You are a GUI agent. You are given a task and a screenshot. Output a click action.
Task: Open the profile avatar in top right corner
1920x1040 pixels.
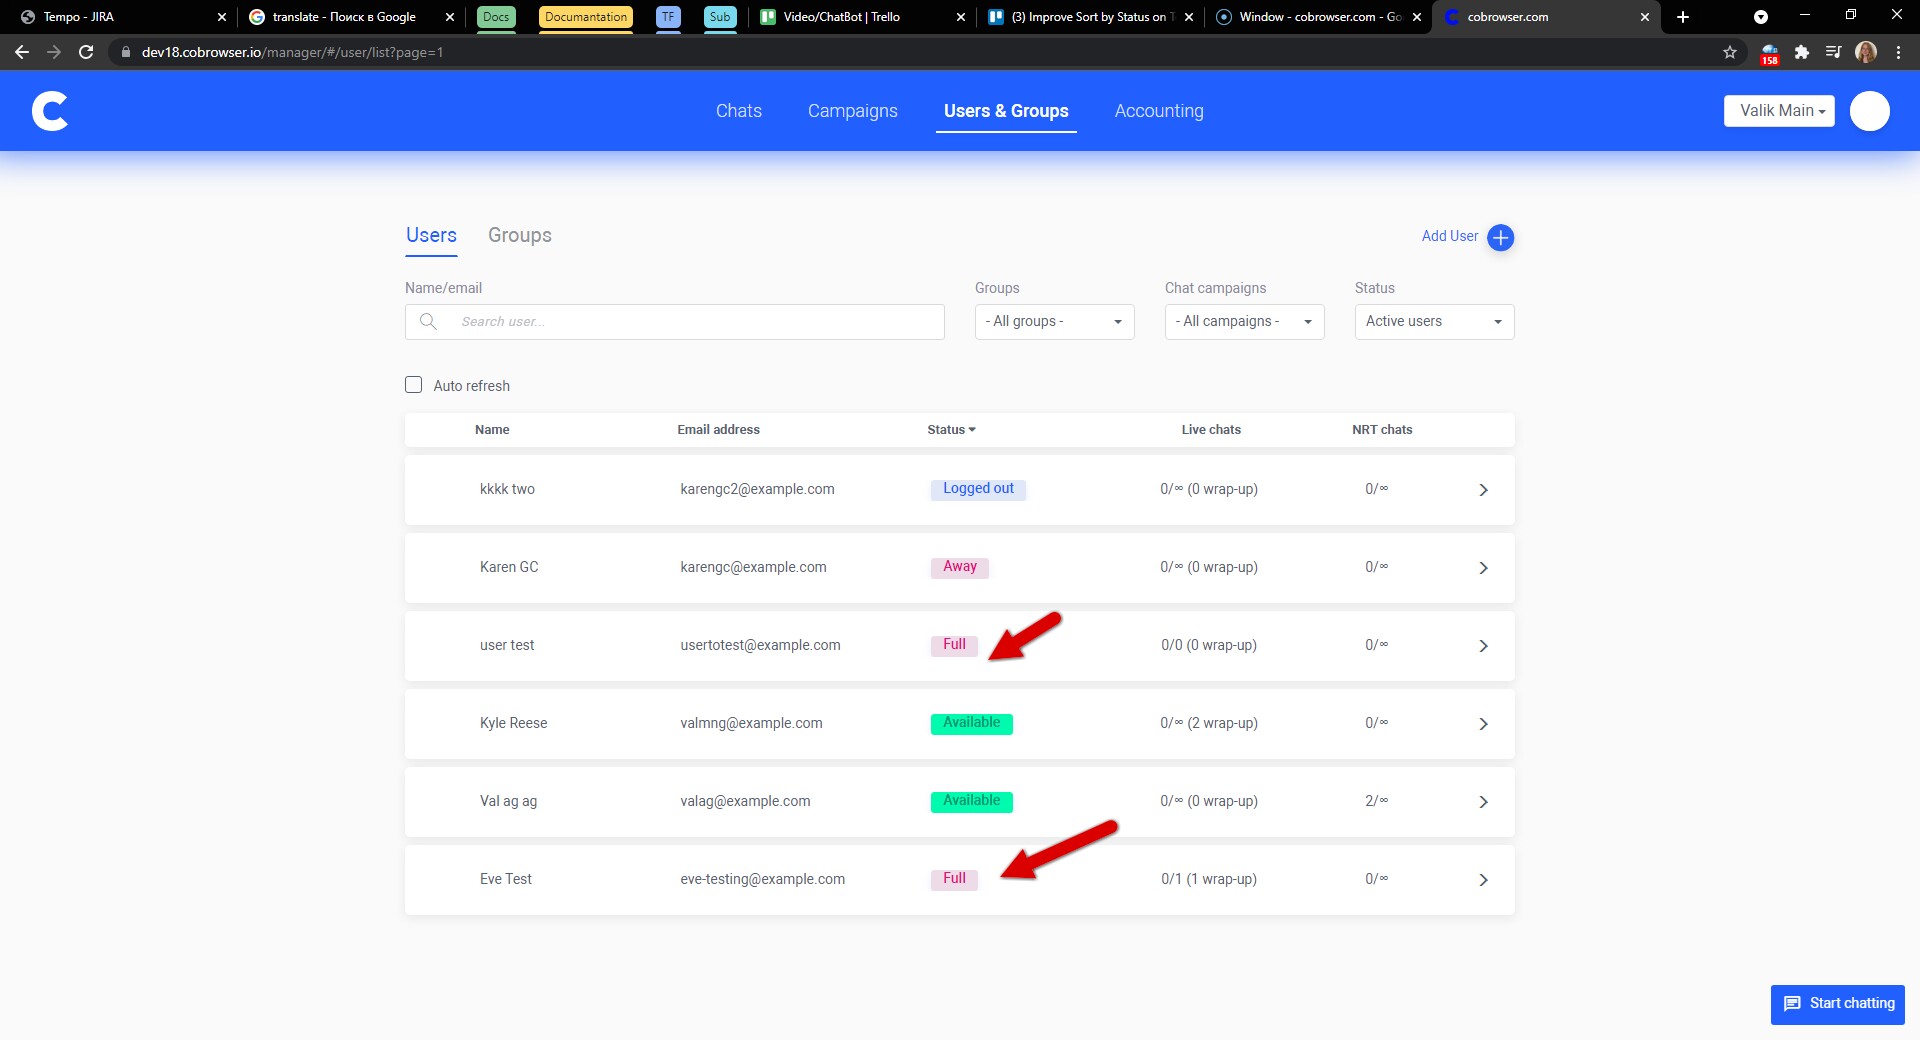point(1869,111)
